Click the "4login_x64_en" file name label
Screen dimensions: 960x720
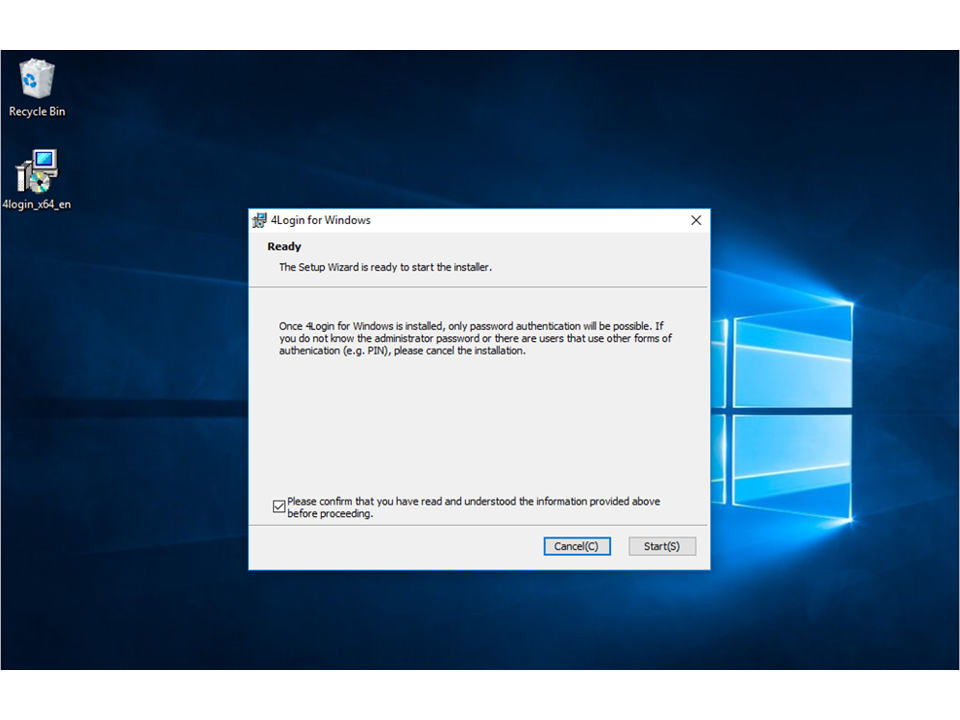click(37, 205)
